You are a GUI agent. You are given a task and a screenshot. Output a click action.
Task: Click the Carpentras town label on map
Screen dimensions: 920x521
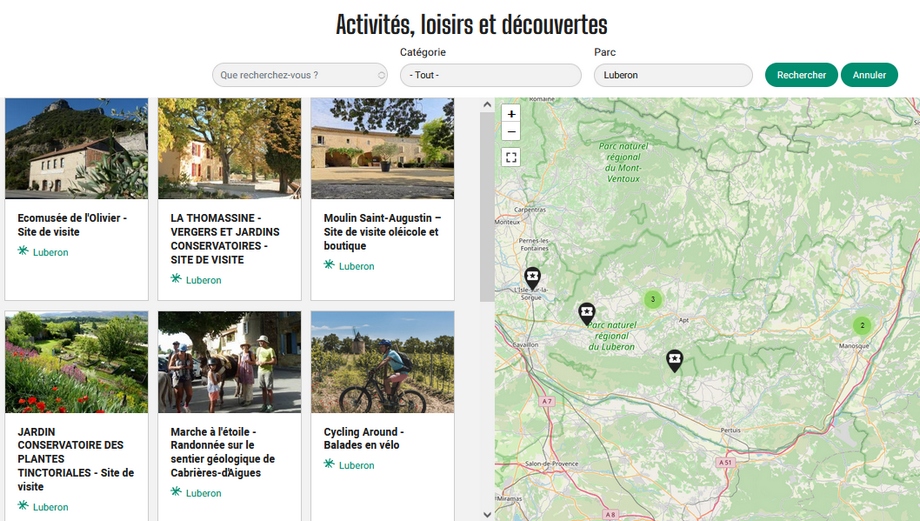click(530, 209)
